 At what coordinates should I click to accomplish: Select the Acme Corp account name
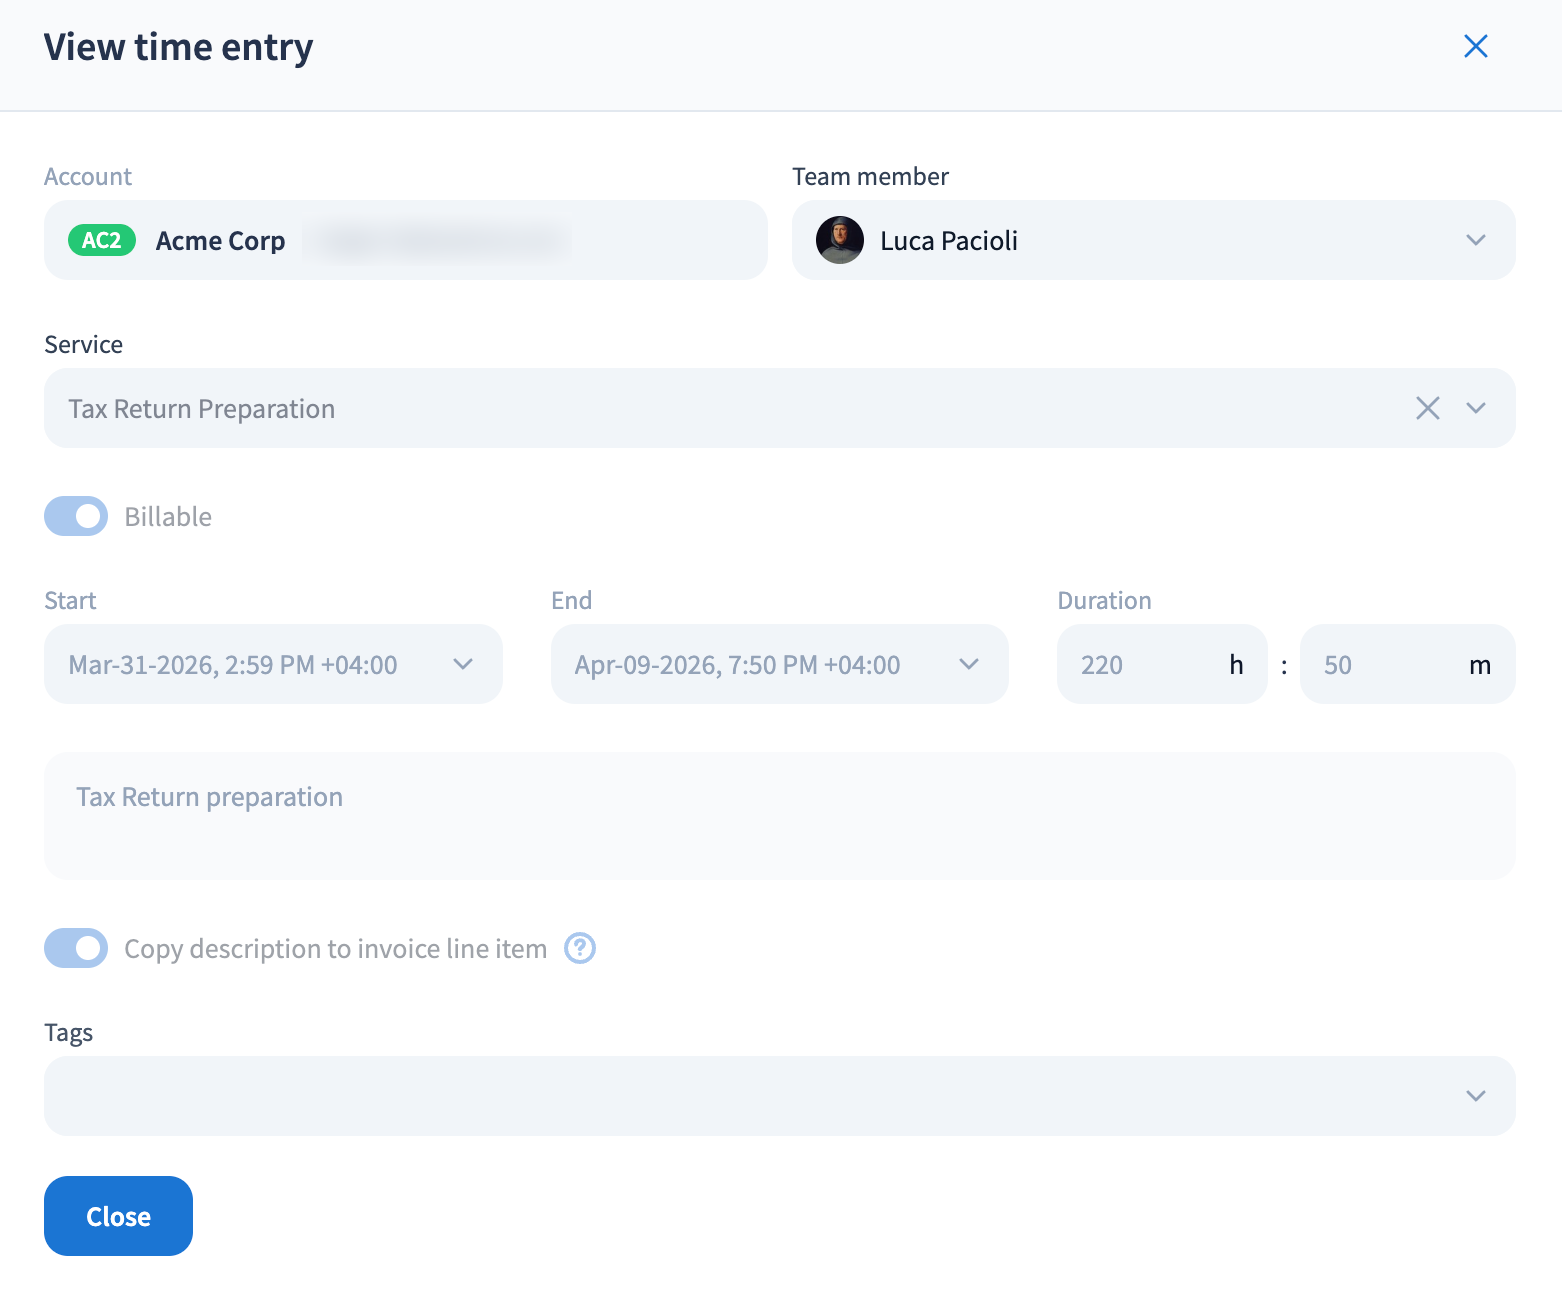click(220, 241)
